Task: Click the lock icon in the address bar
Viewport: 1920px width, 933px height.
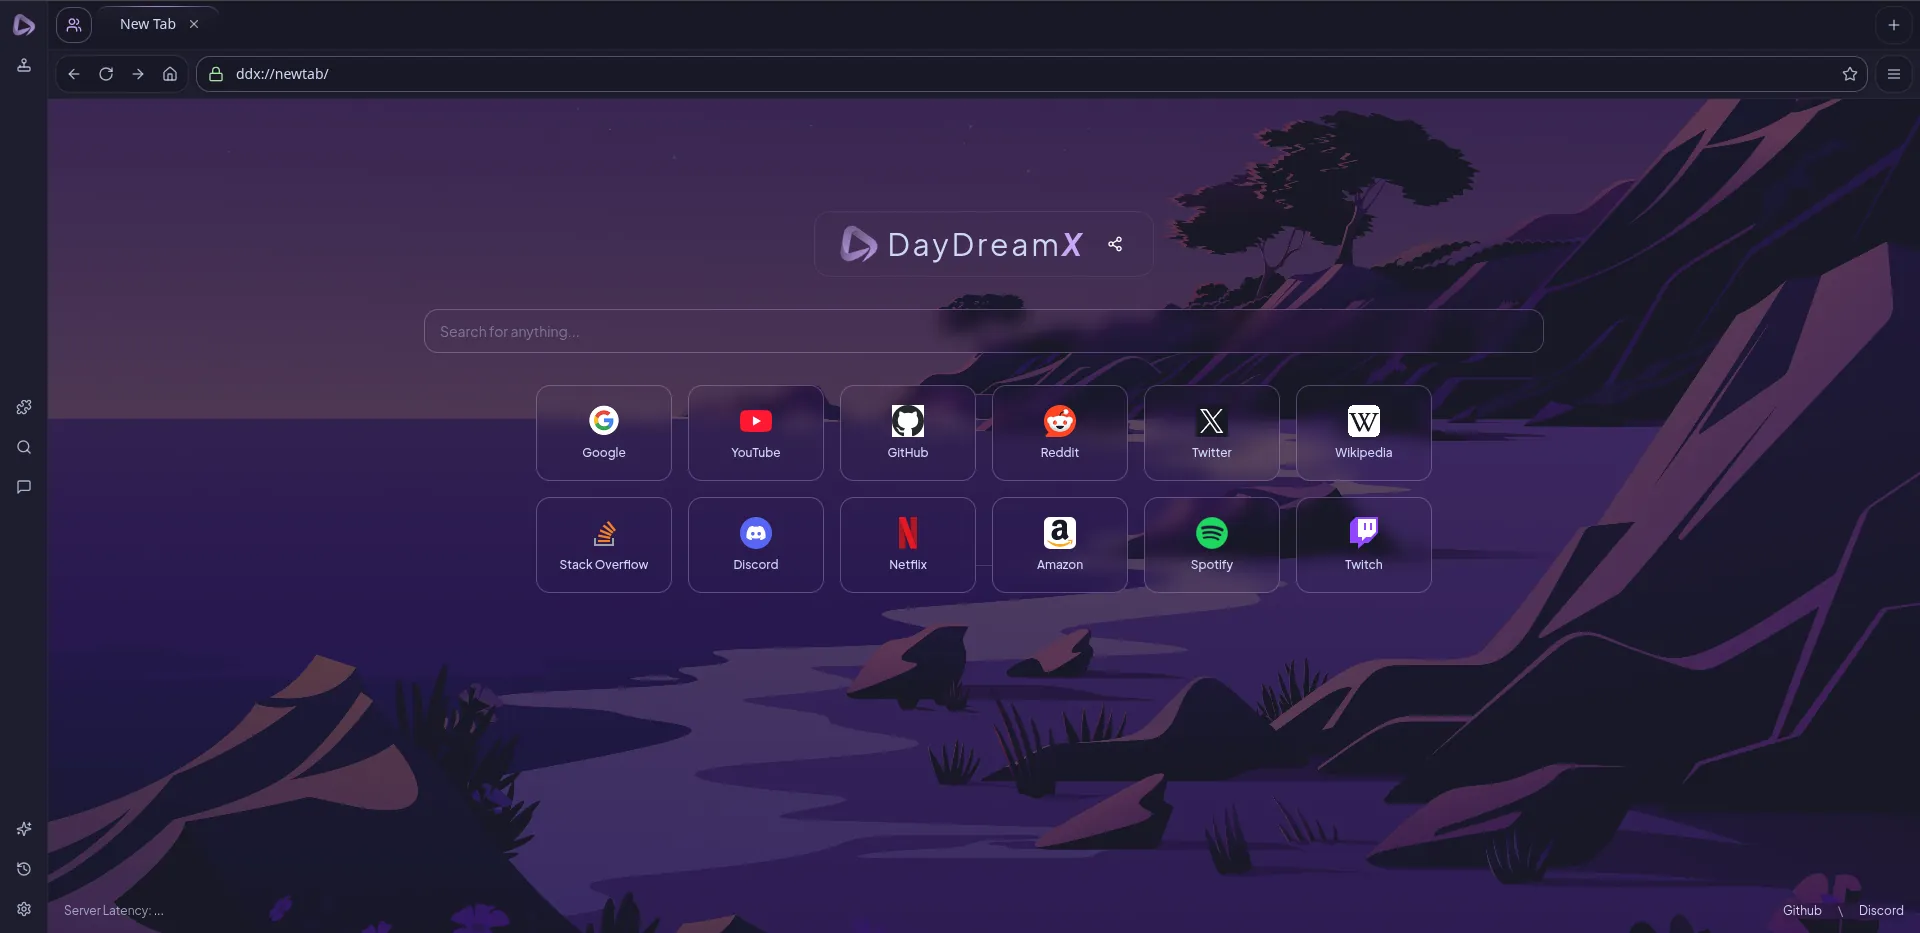Action: point(215,74)
